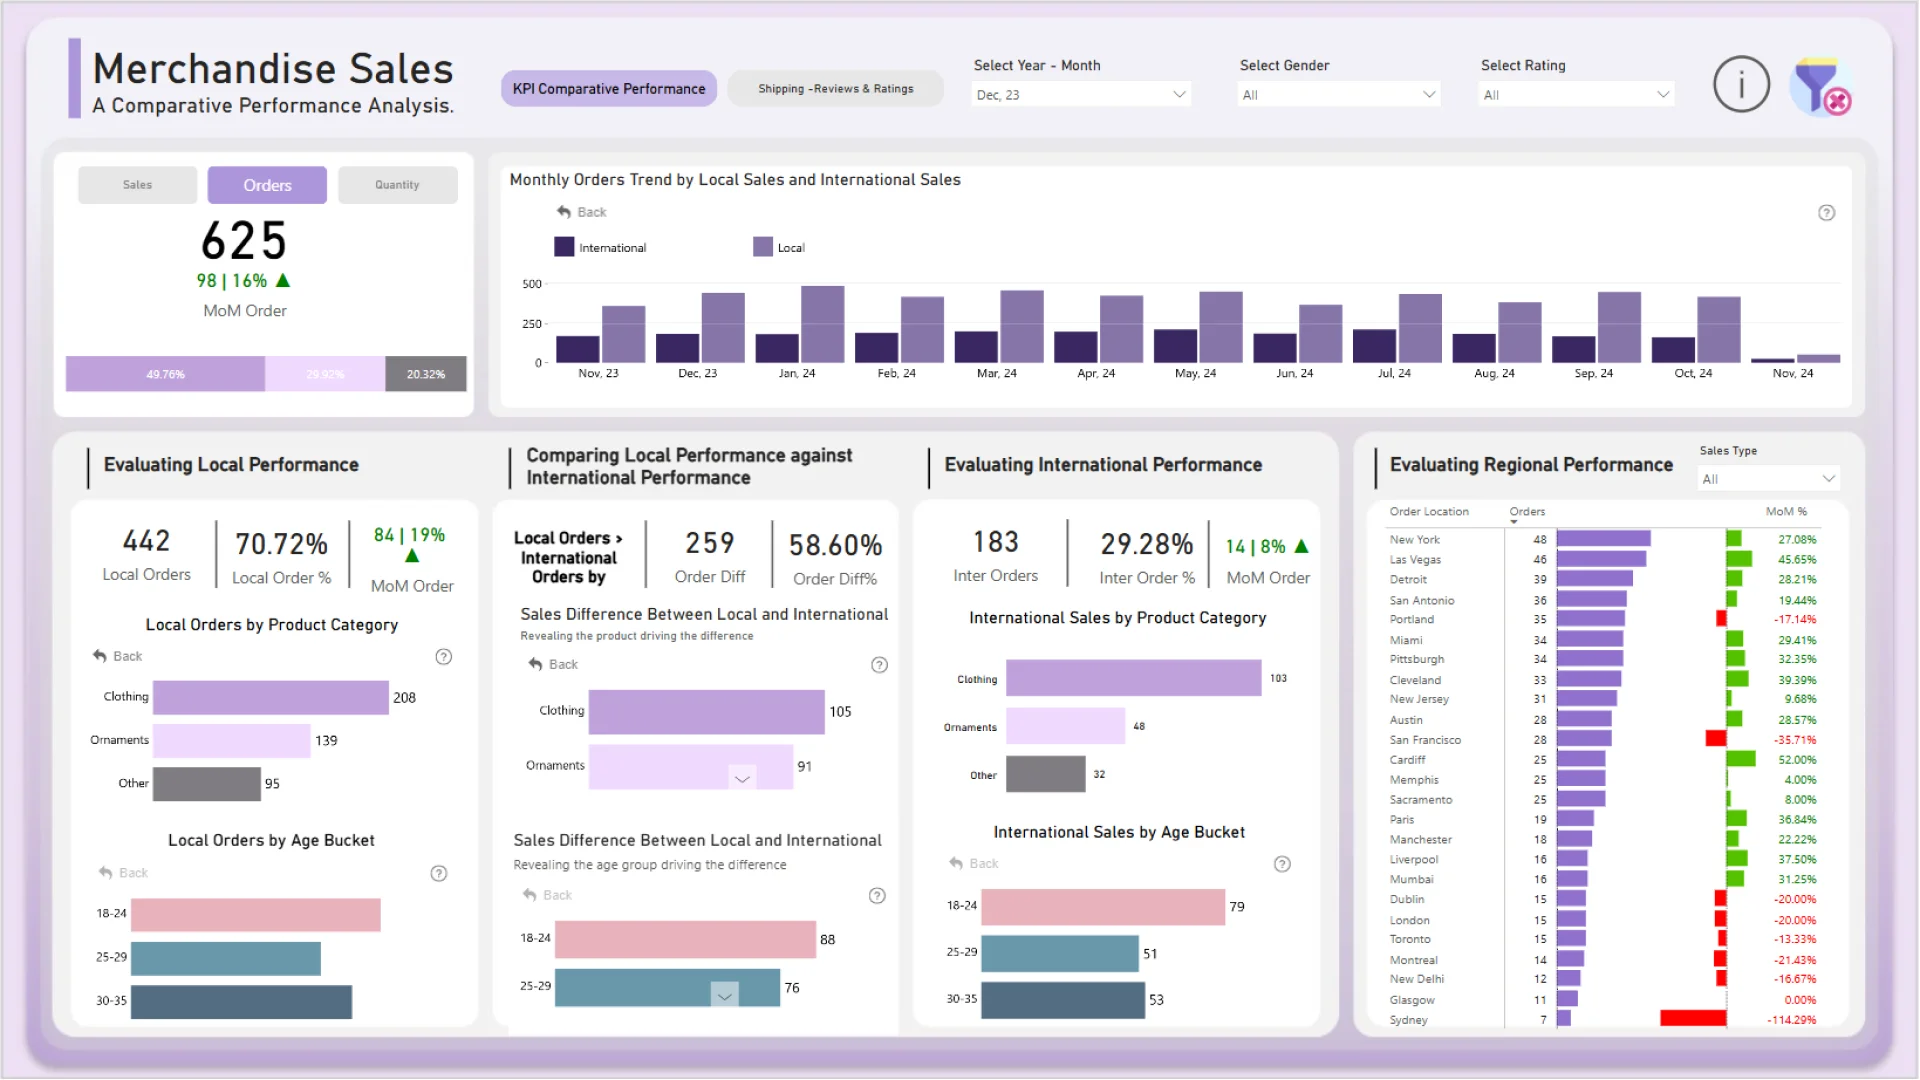Screen dimensions: 1920x1080
Task: Toggle Local legend item in trend chart
Action: [x=779, y=247]
